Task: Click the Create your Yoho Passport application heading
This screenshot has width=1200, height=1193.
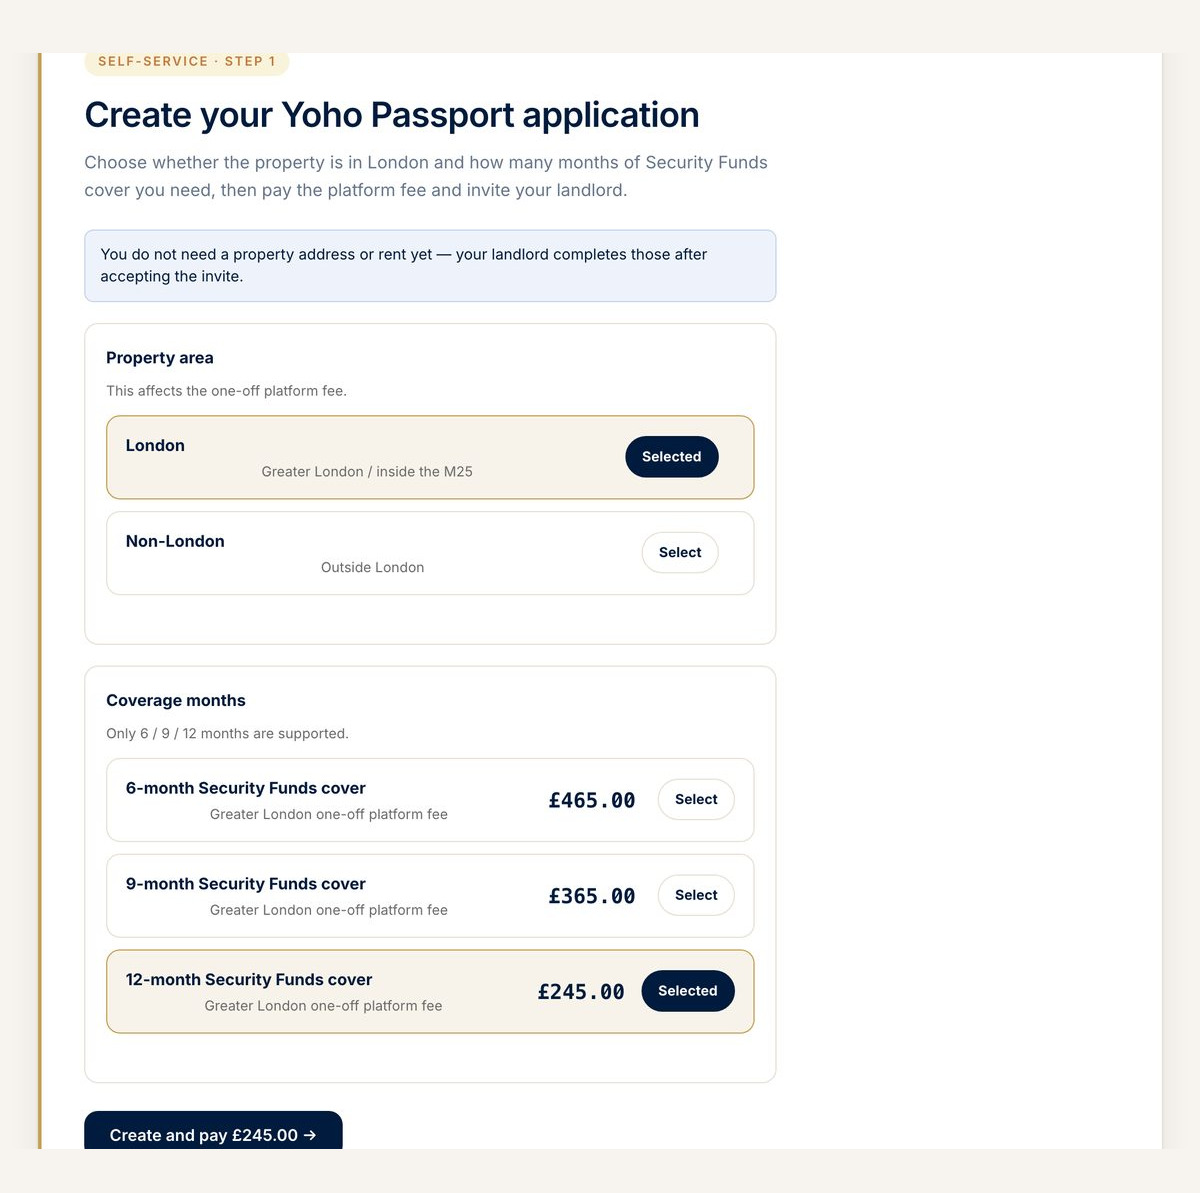Action: click(x=392, y=115)
